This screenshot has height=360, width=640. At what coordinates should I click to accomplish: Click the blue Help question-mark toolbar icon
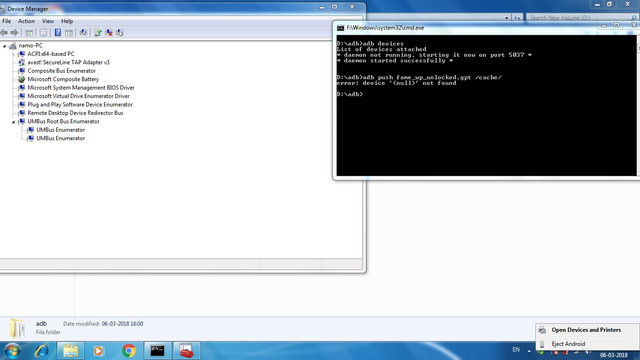[x=58, y=33]
